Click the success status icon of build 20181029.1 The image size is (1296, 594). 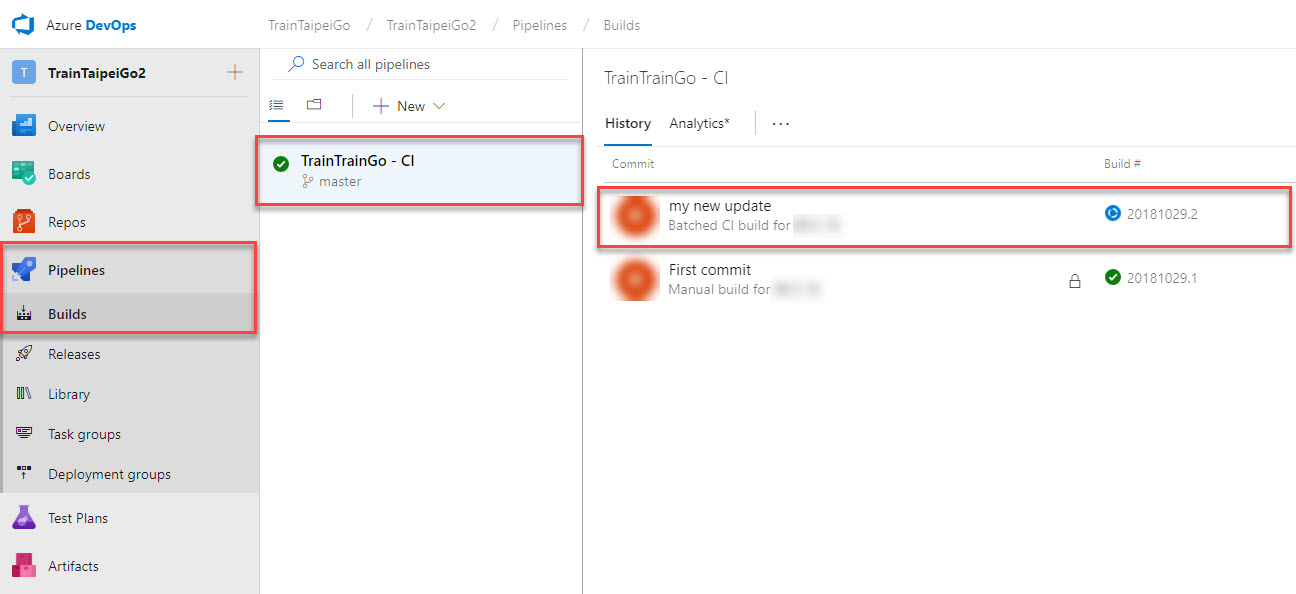click(1113, 277)
